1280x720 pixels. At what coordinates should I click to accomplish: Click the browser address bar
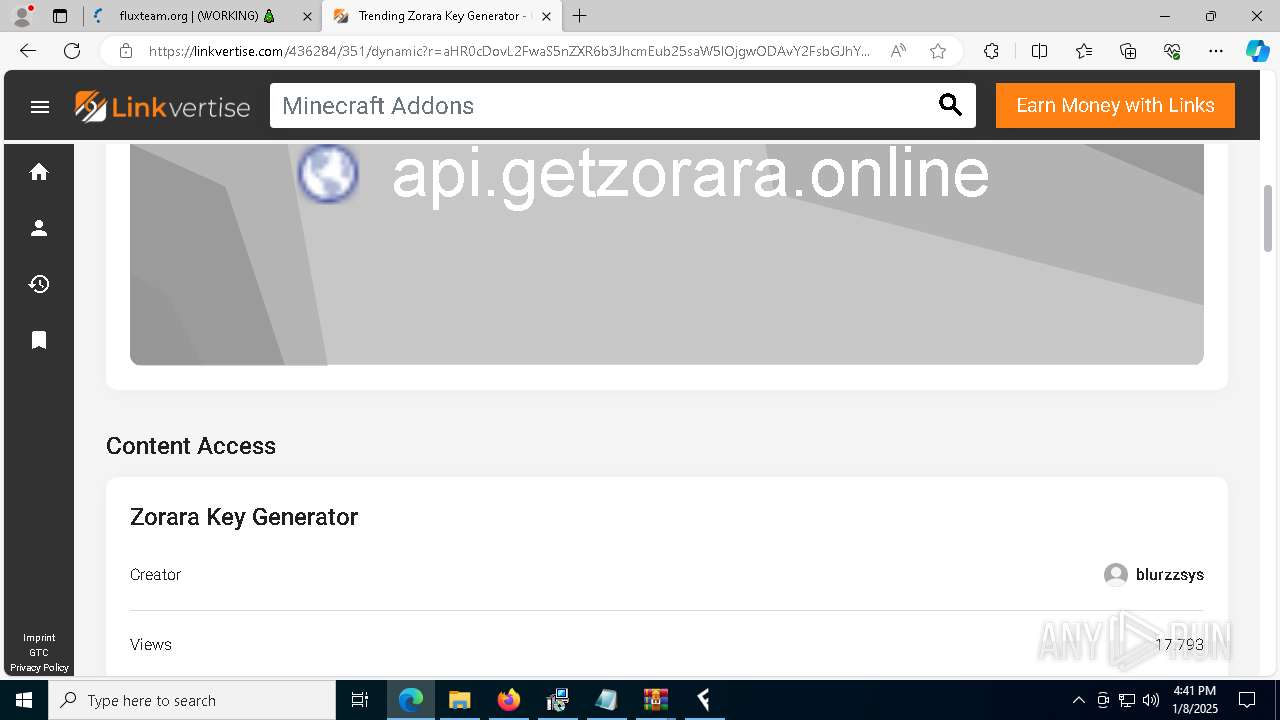coord(510,51)
